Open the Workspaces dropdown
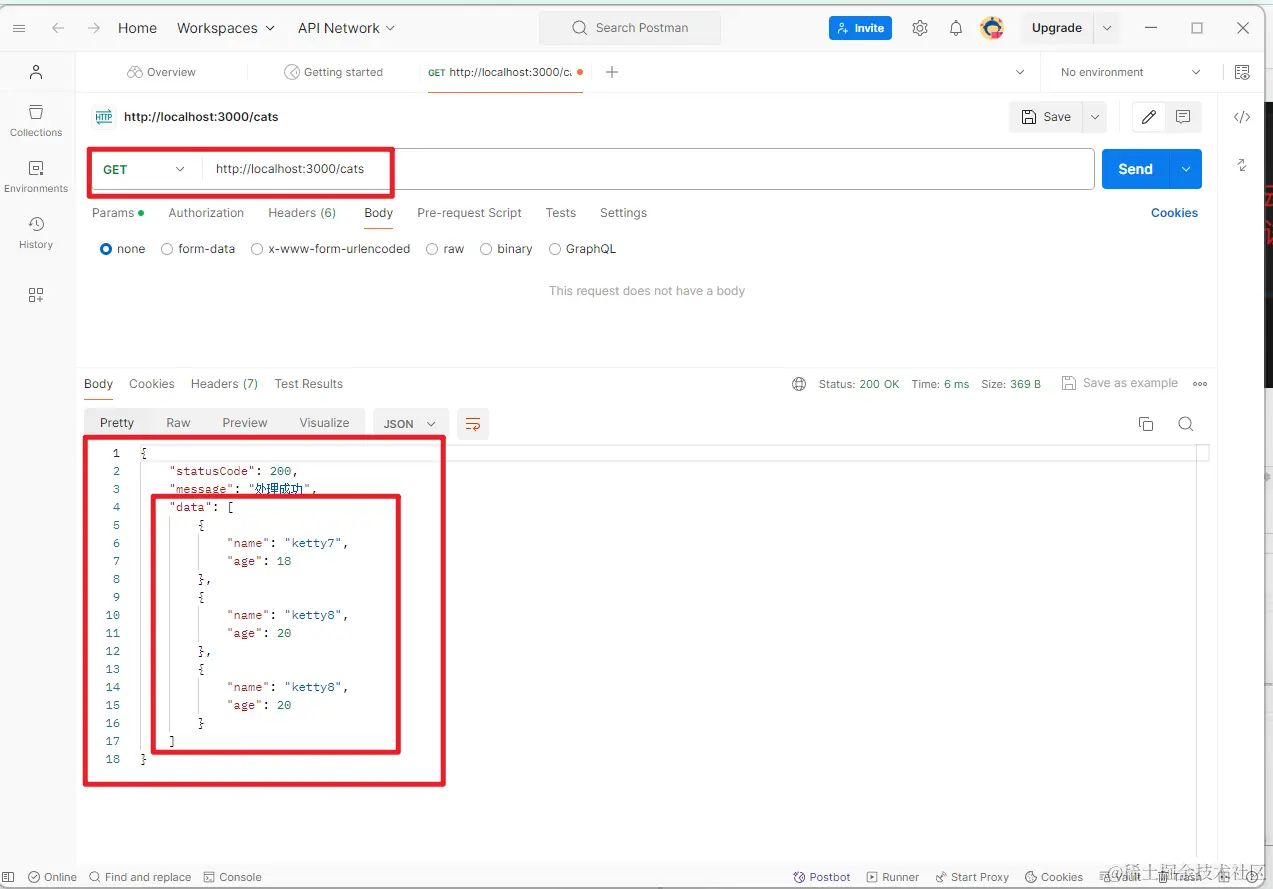 pyautogui.click(x=226, y=28)
